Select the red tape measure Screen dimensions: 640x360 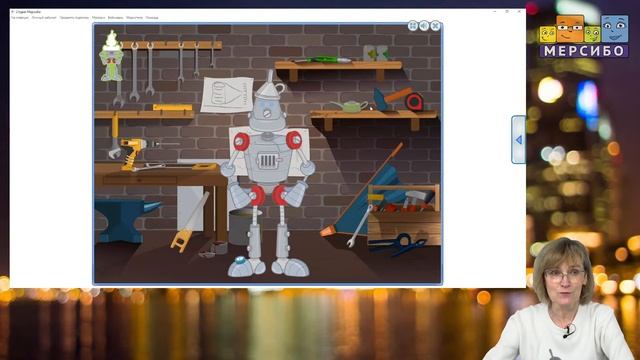414,102
